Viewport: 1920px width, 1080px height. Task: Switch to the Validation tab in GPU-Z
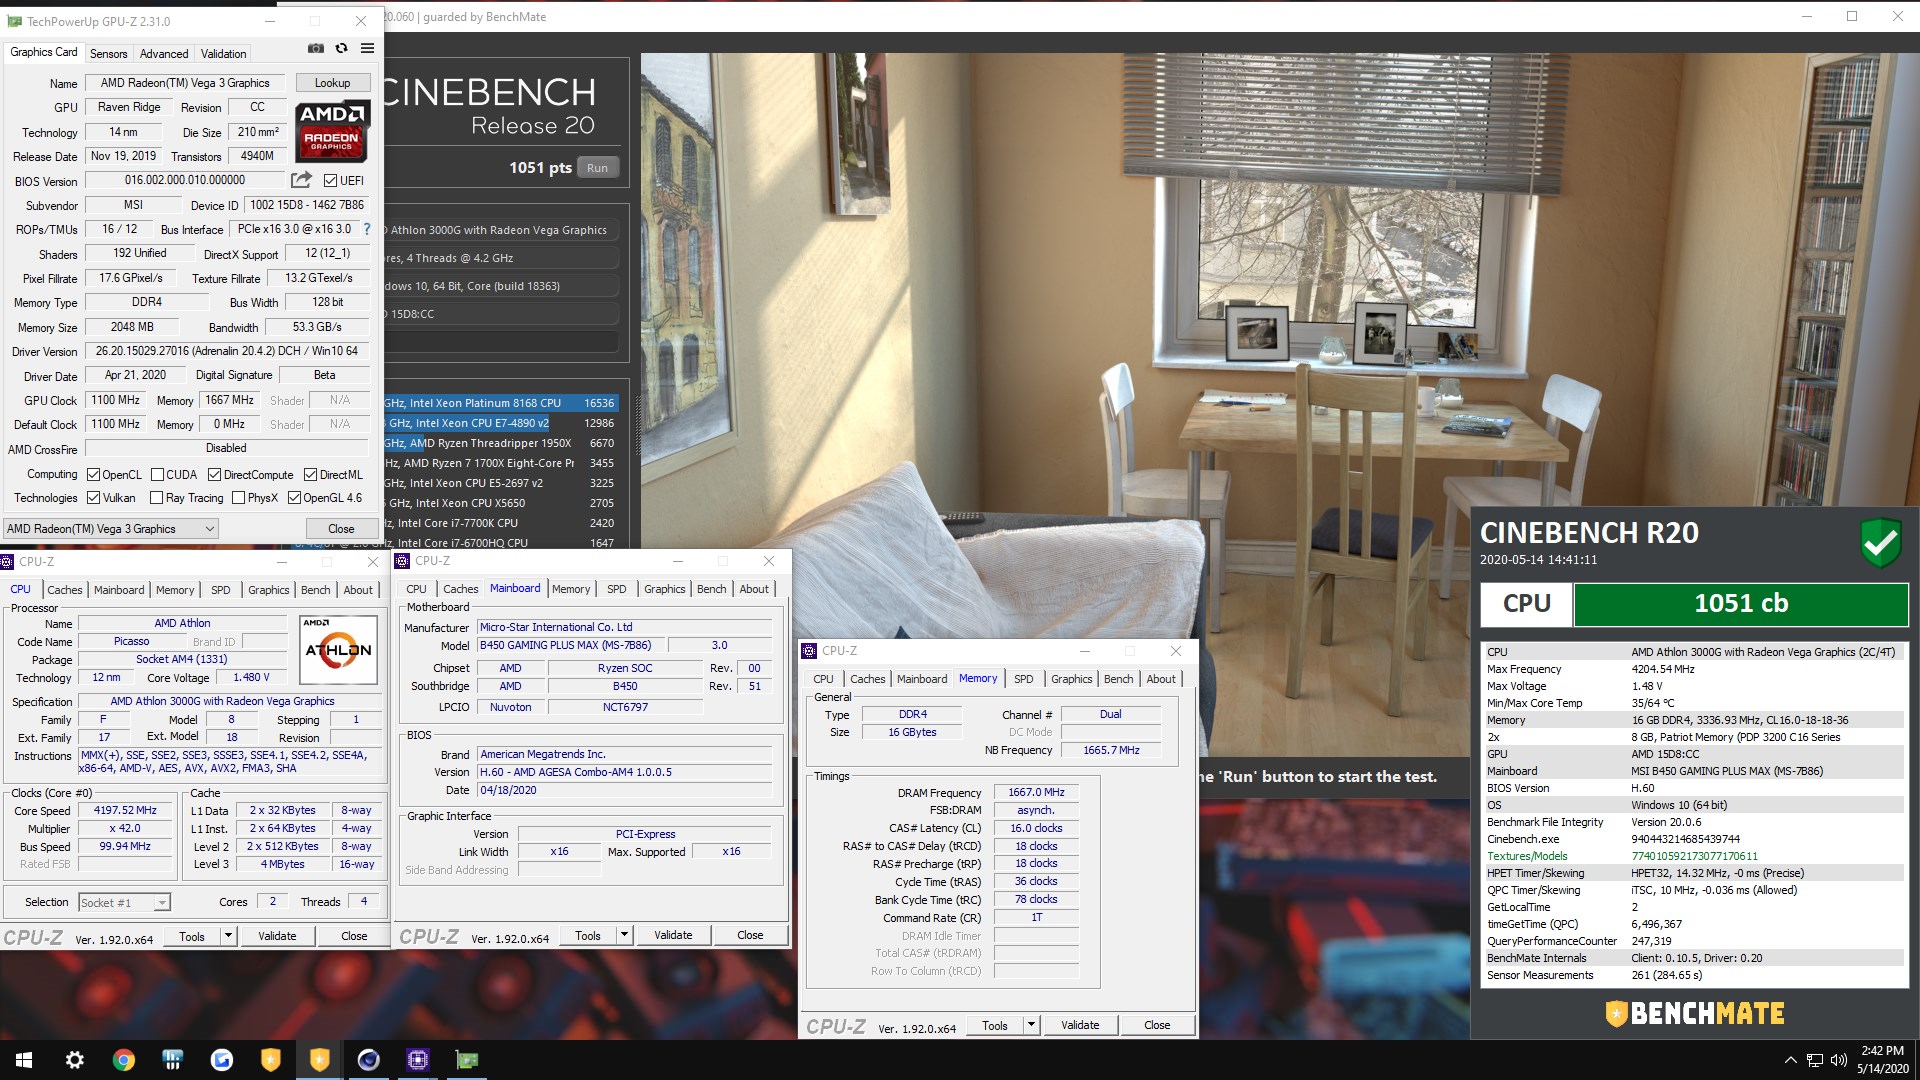pos(223,54)
